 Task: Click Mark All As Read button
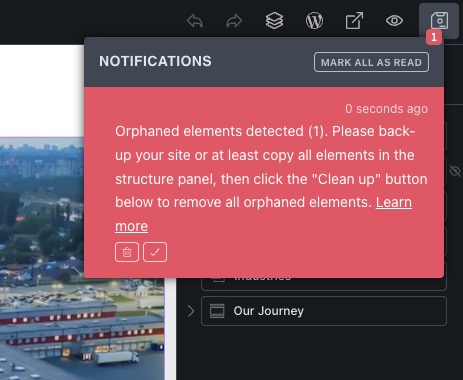(x=371, y=62)
